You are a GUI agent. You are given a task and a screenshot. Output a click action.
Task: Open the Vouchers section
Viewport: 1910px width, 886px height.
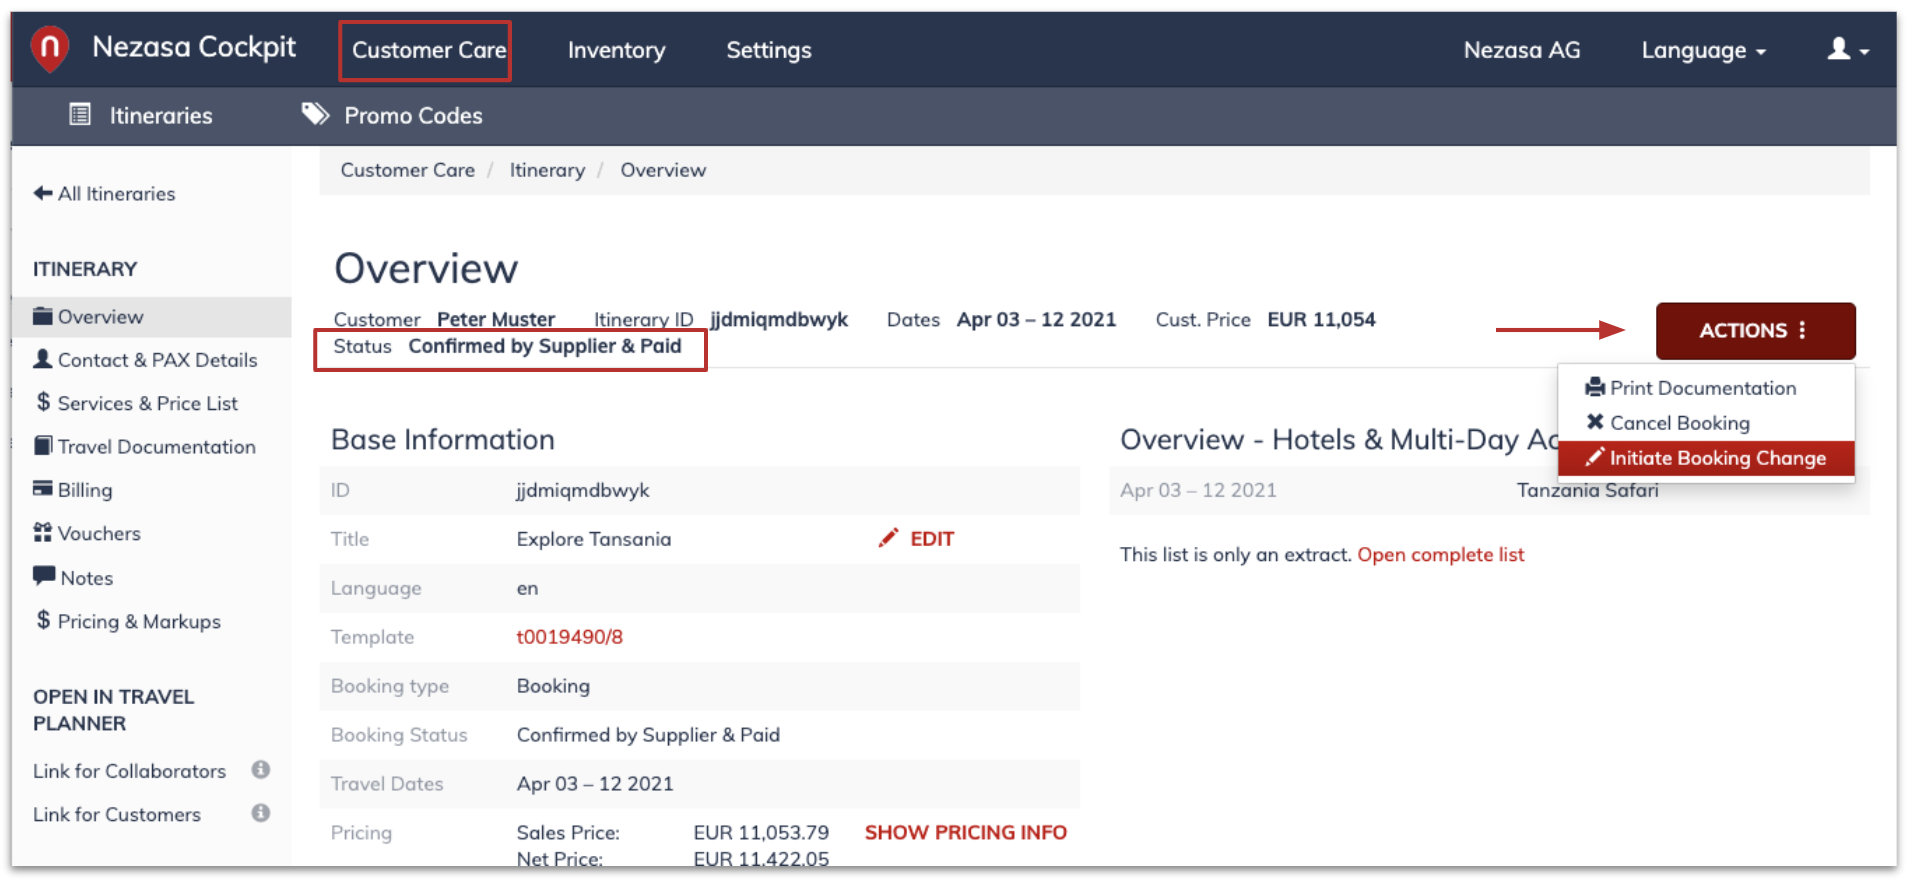[x=99, y=534]
